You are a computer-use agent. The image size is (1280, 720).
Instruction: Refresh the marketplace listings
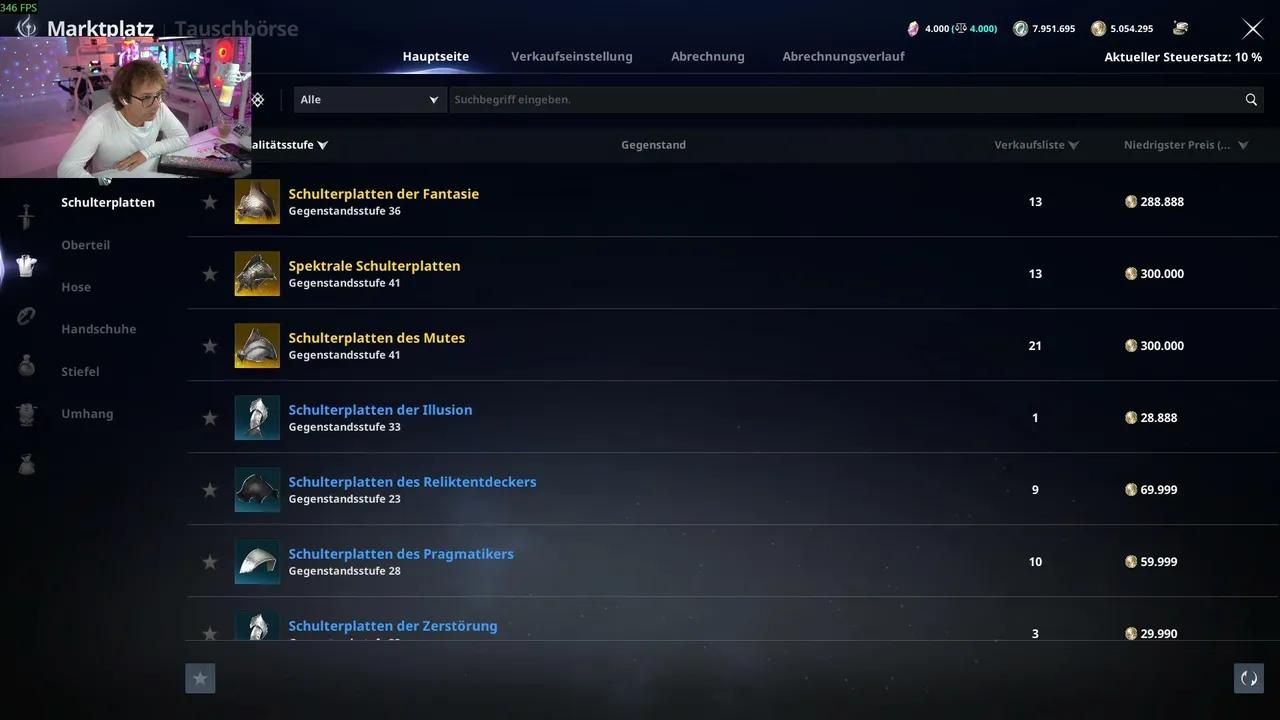point(1249,678)
